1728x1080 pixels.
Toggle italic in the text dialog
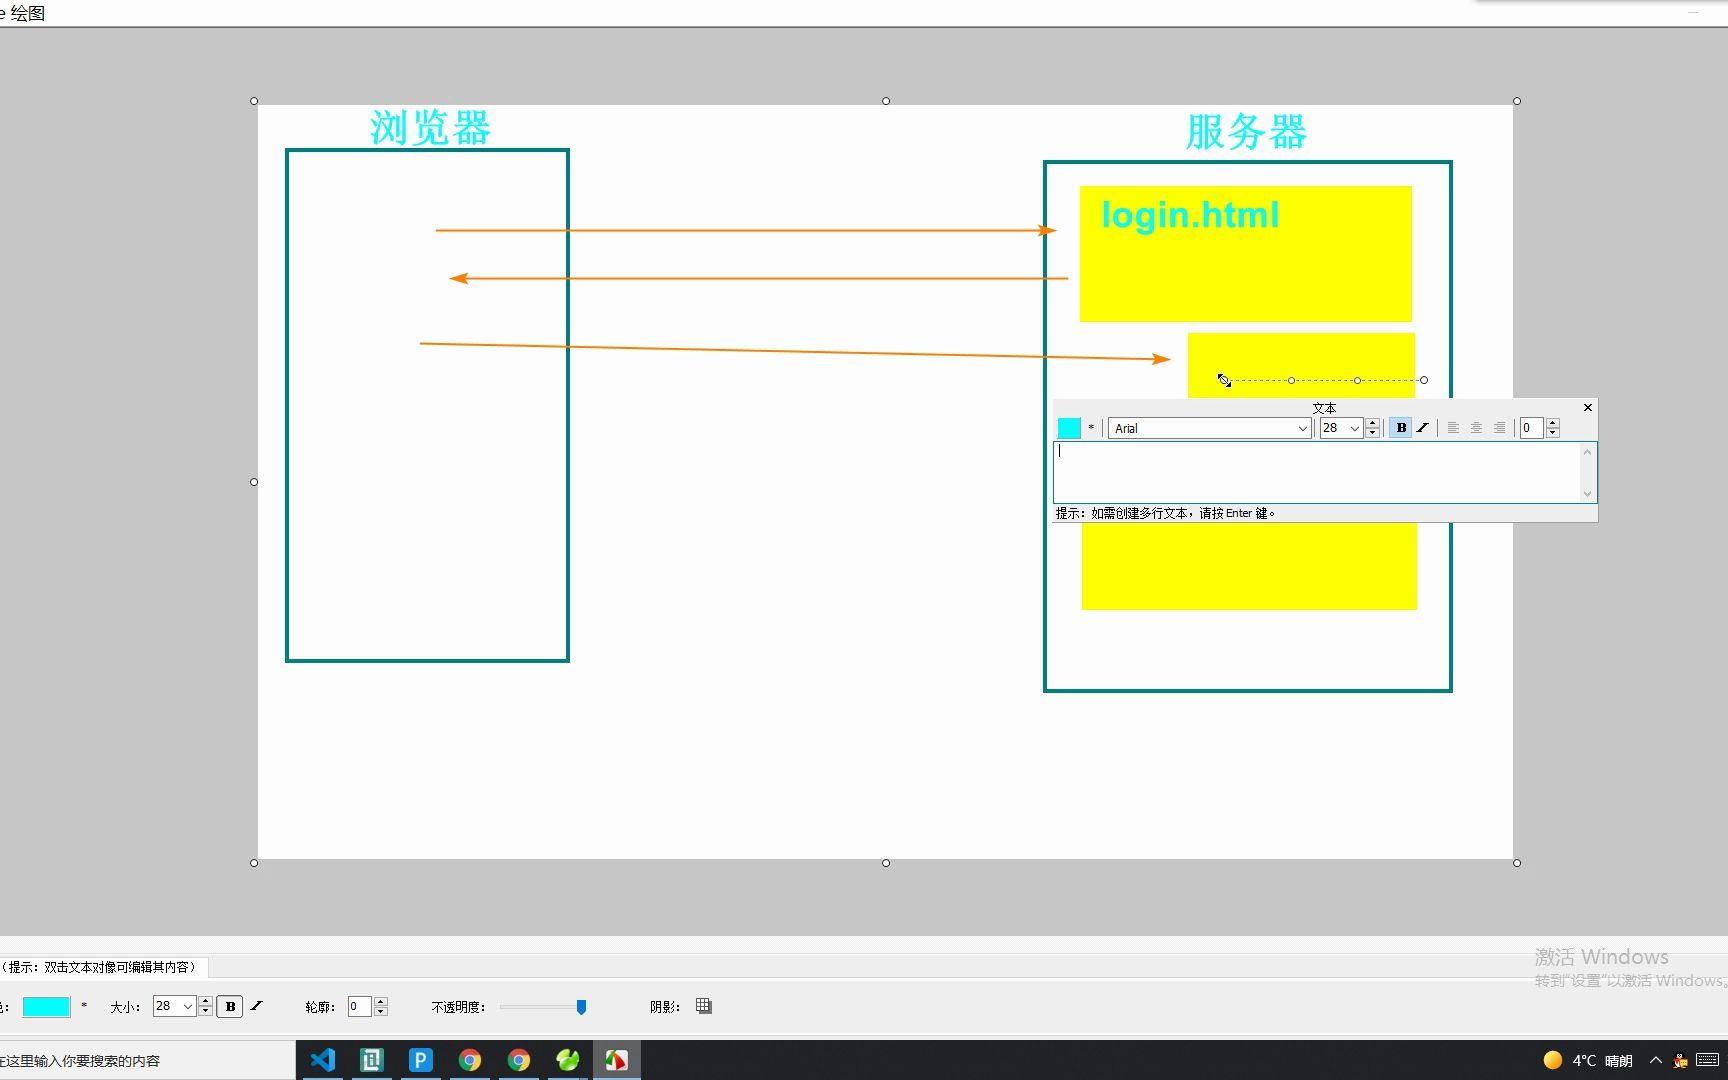pyautogui.click(x=1422, y=428)
